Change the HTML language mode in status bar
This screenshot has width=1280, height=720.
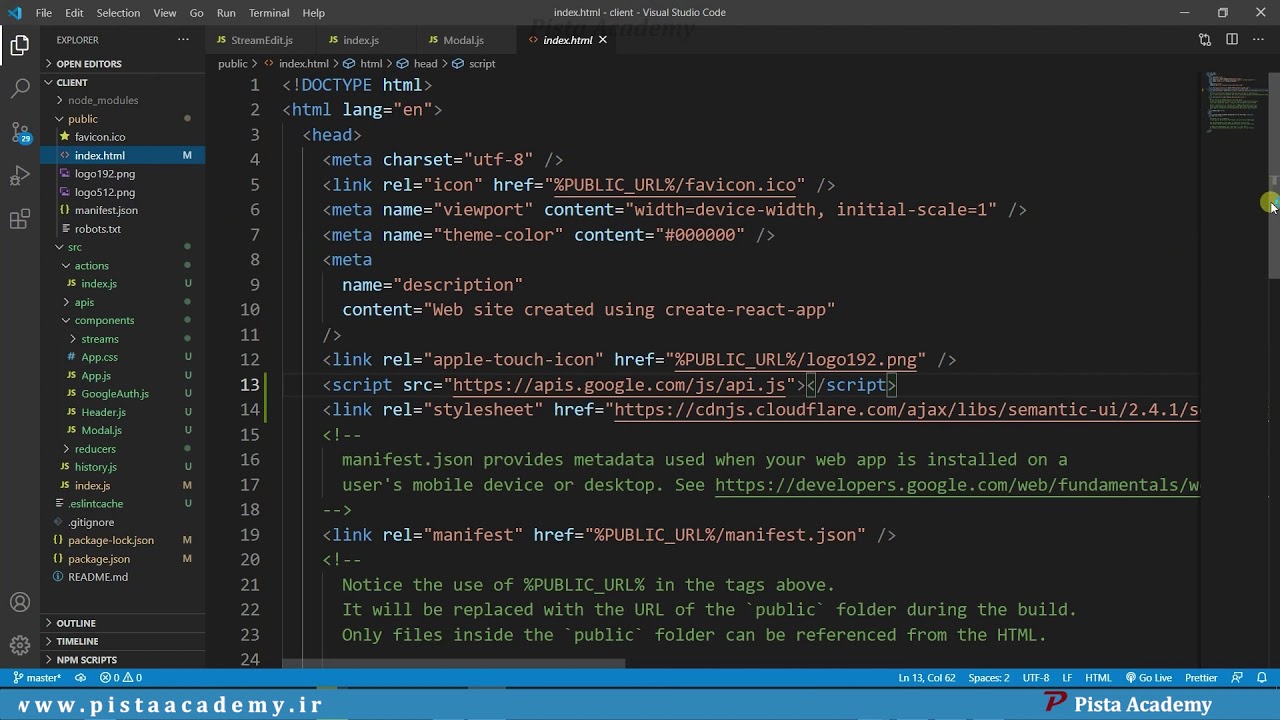coord(1098,678)
